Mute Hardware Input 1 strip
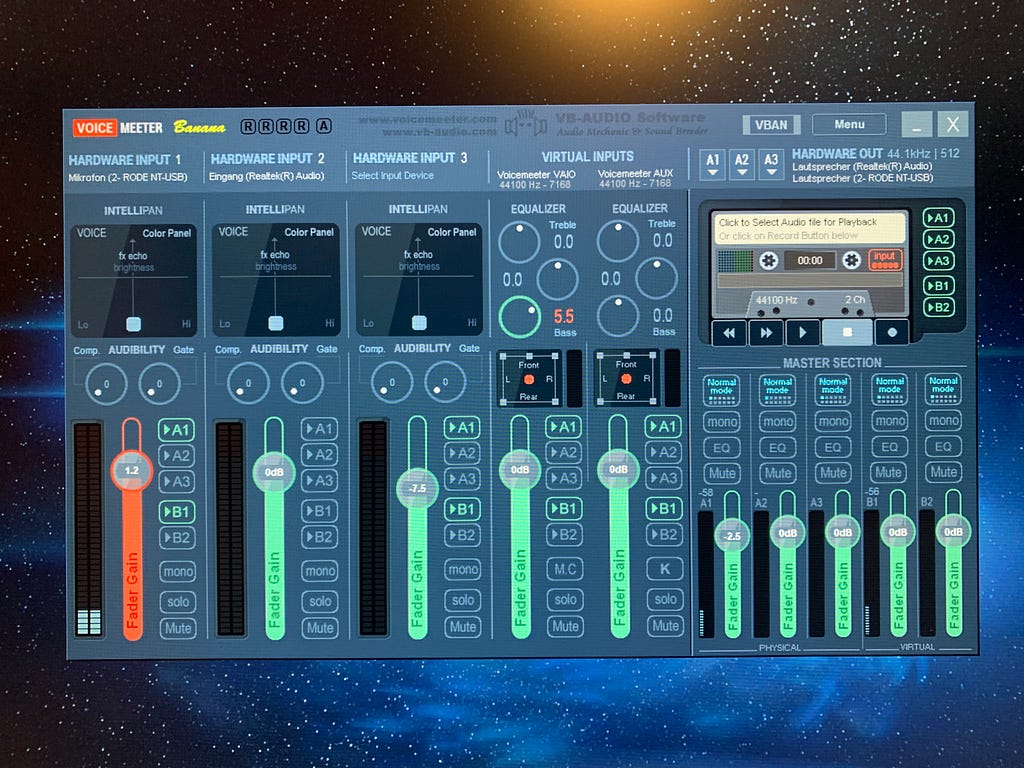Viewport: 1024px width, 768px height. point(178,628)
